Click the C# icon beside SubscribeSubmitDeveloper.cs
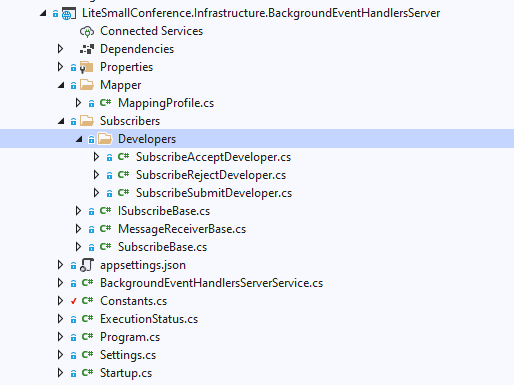 coord(123,193)
